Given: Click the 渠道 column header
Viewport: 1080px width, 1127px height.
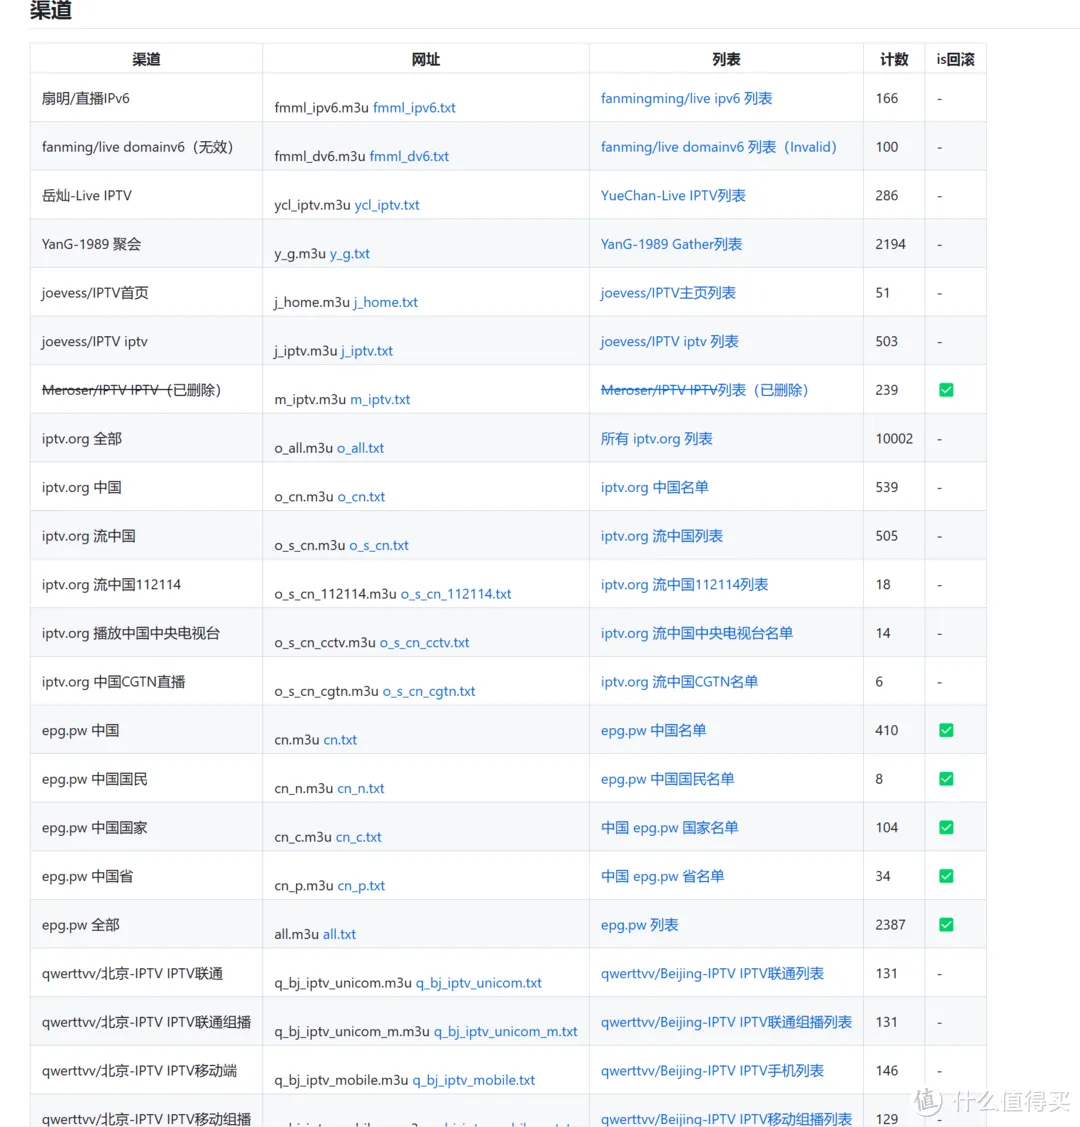Looking at the screenshot, I should point(146,60).
